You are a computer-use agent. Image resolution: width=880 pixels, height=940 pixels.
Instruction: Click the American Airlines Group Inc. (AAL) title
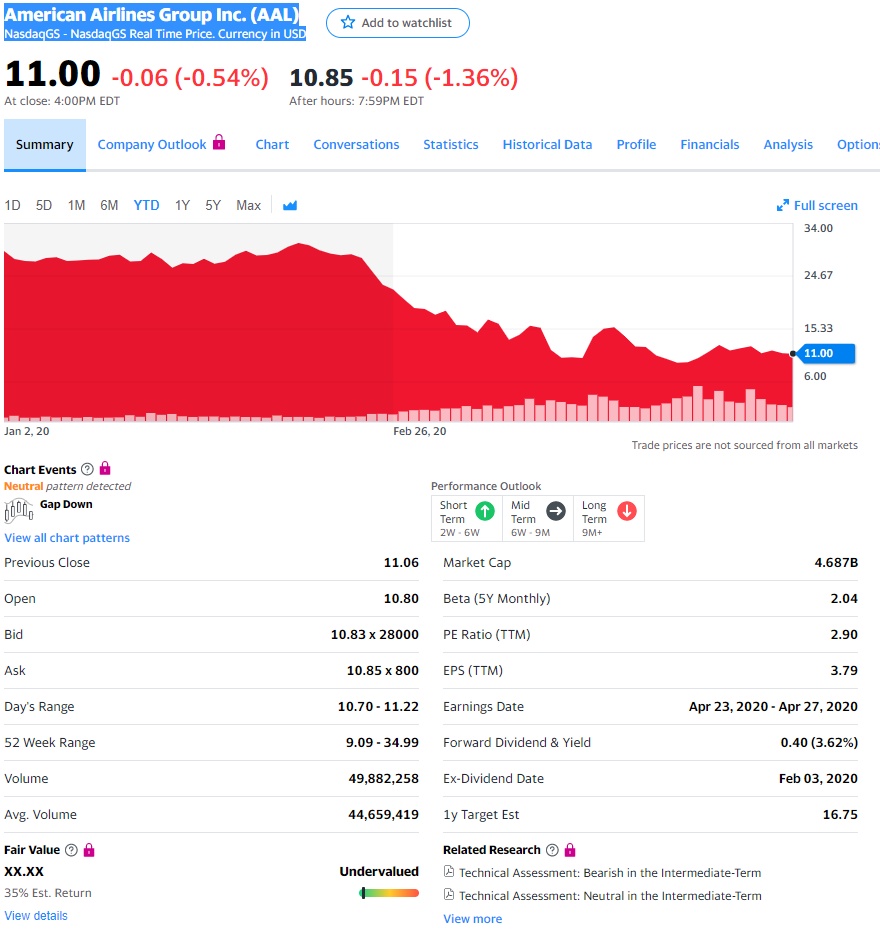[152, 14]
